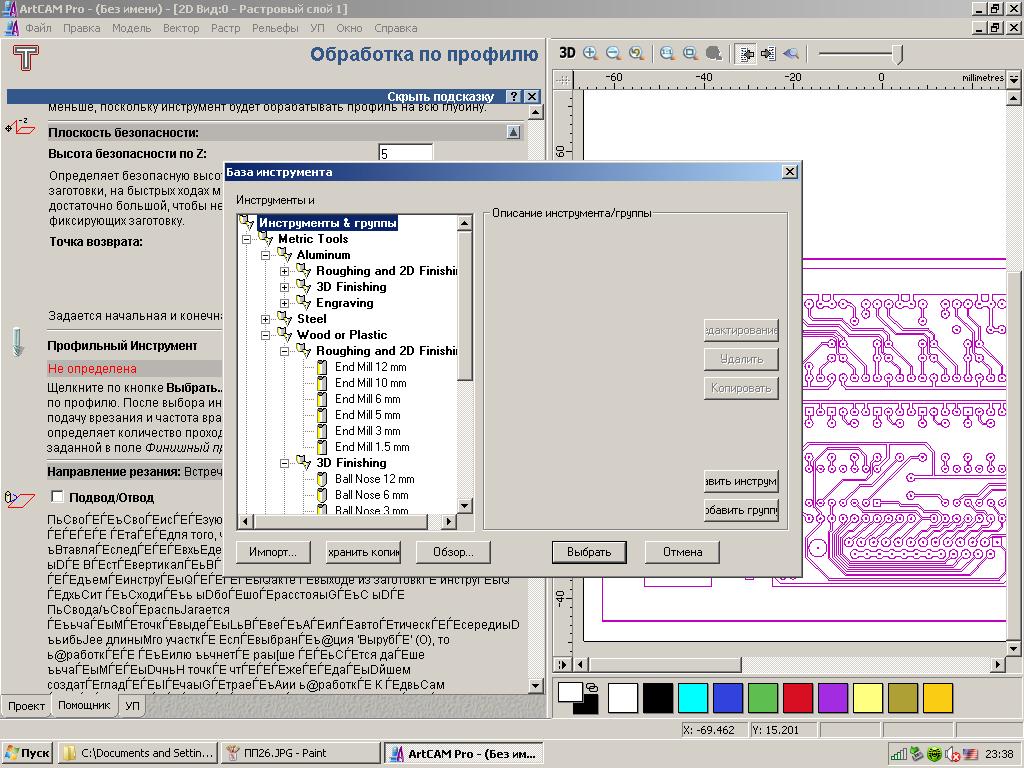Click the add tool button
The width and height of the screenshot is (1024, 768).
(741, 482)
